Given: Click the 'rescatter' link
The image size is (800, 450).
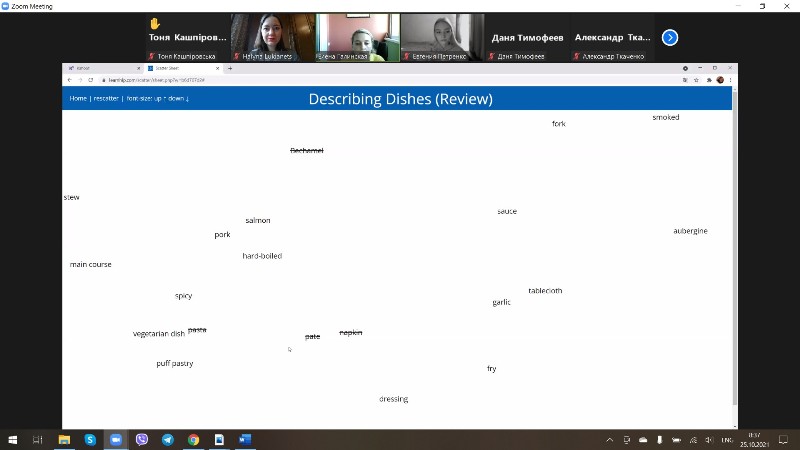Looking at the screenshot, I should (106, 99).
